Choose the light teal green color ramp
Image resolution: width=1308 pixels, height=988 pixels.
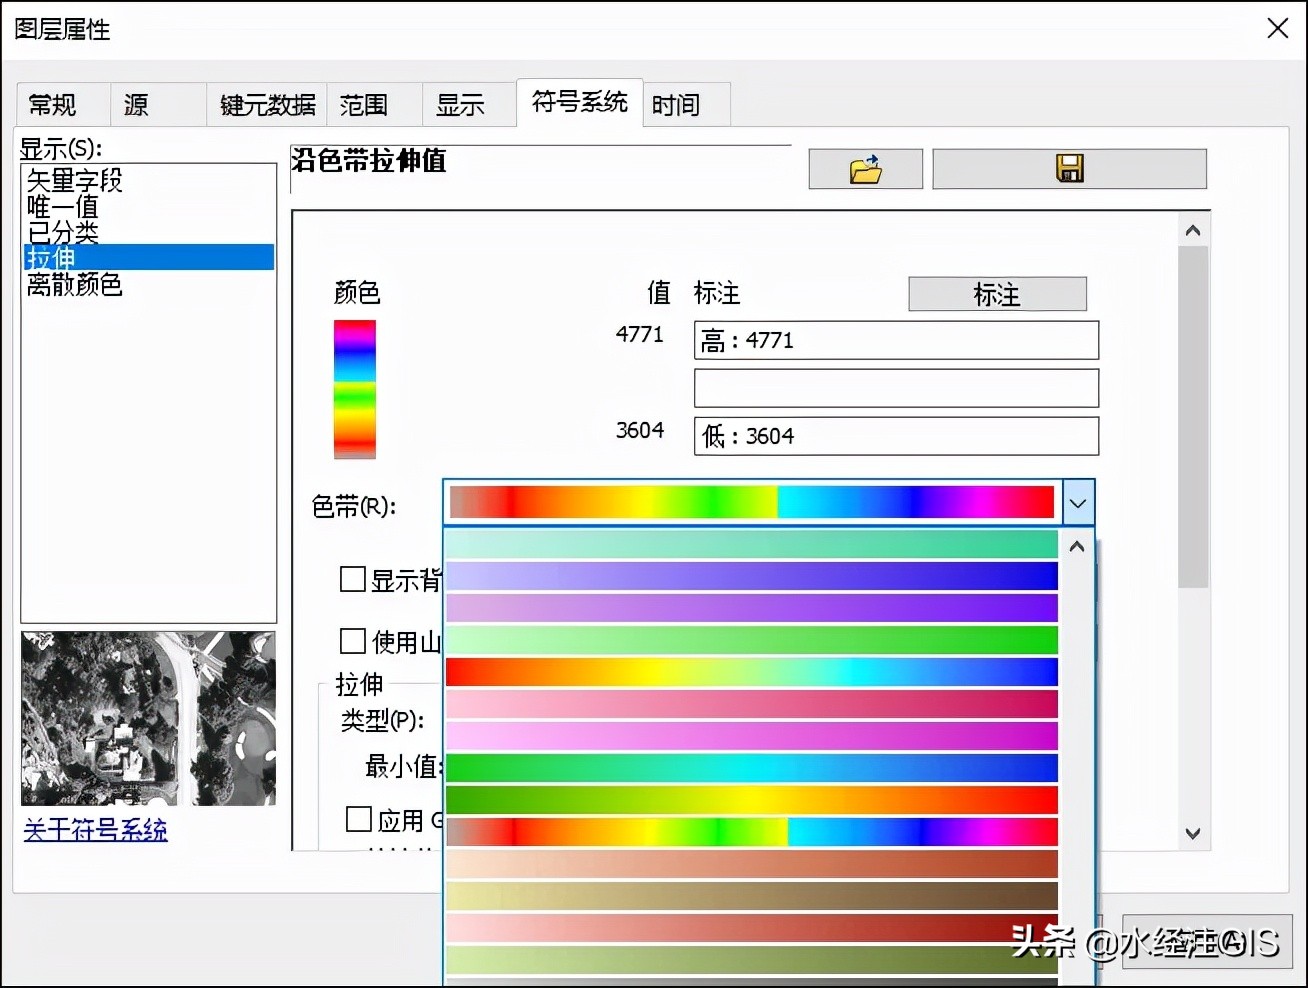pyautogui.click(x=751, y=543)
